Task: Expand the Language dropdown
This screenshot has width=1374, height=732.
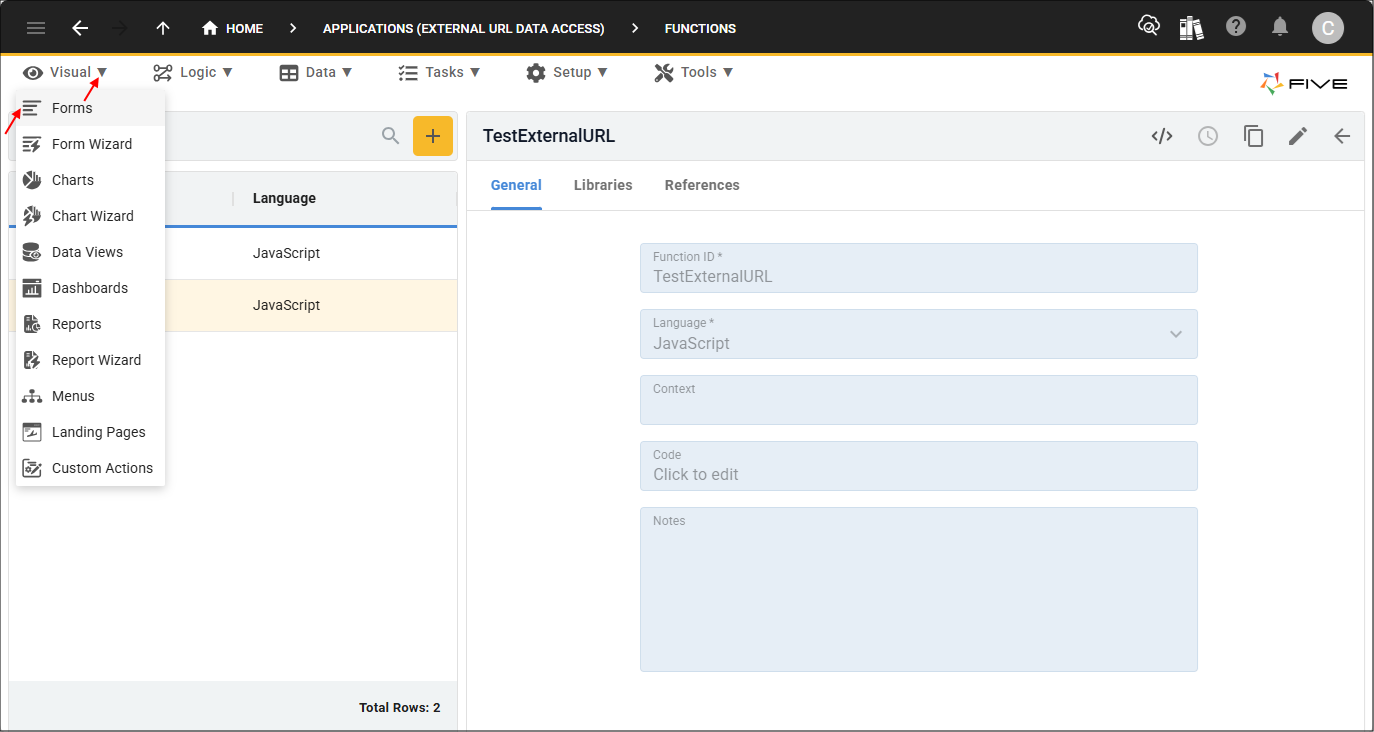Action: tap(1175, 334)
